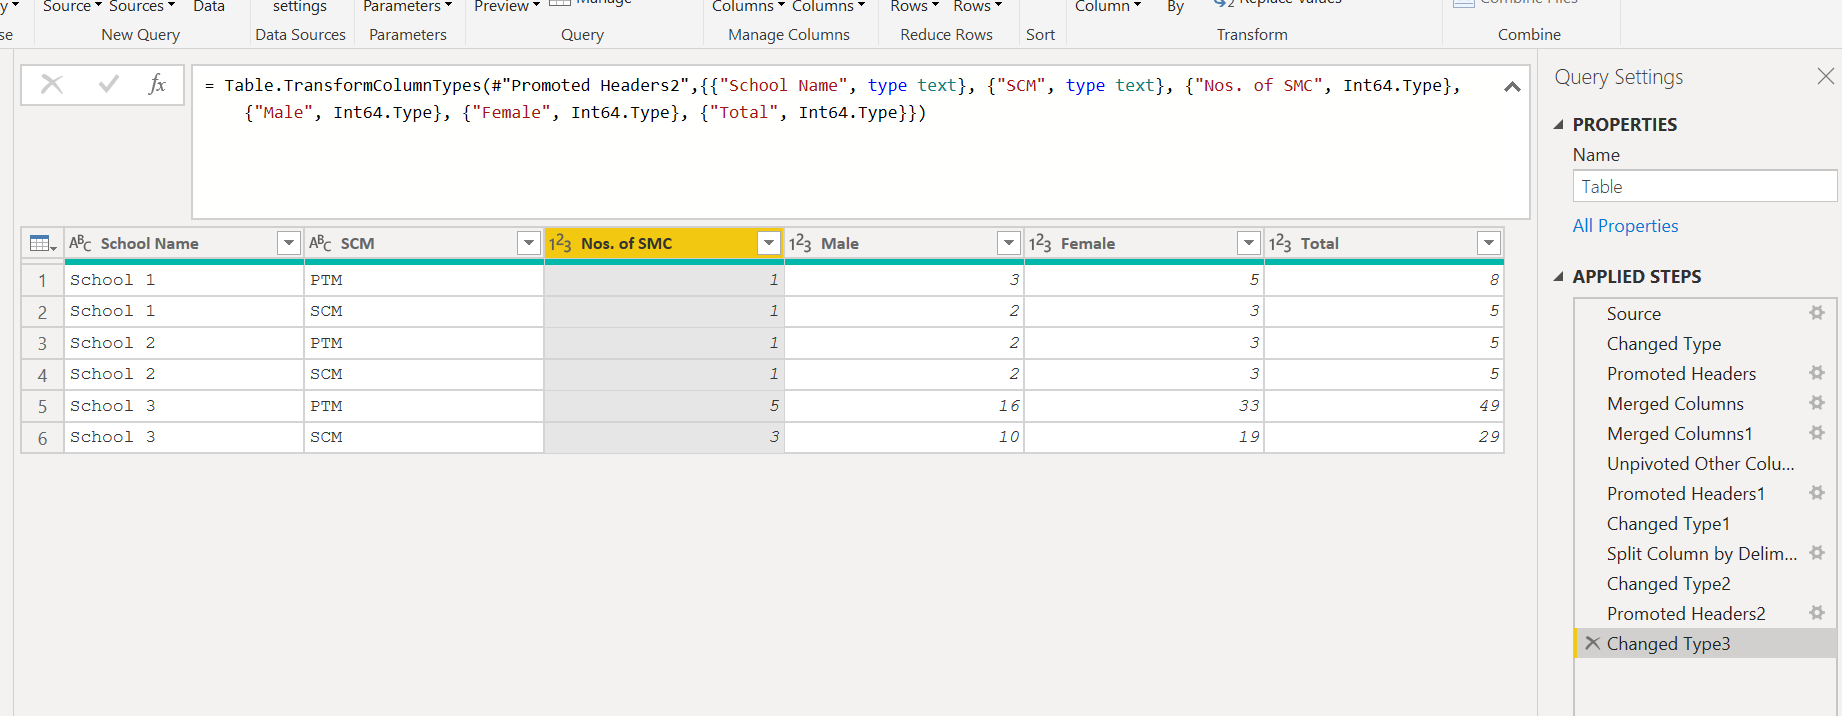Change the Male column data type icon
Screen dimensions: 1842x716
(800, 243)
